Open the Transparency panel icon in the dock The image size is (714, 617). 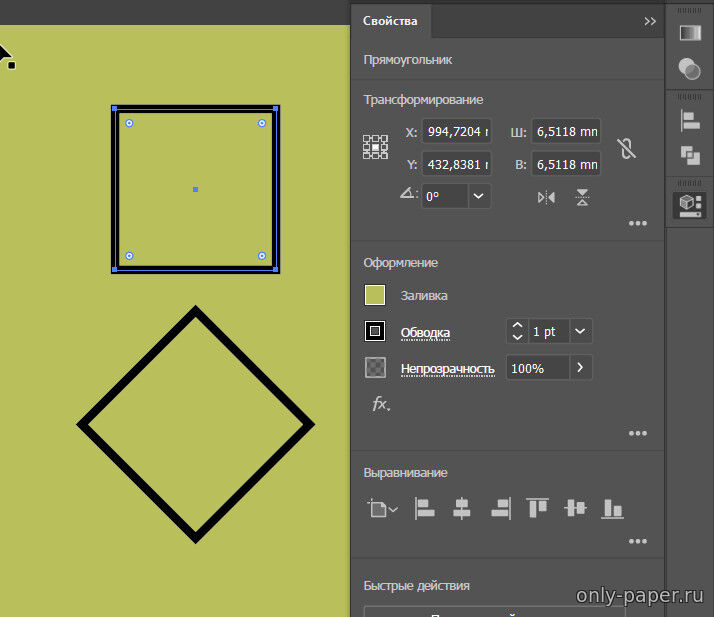tap(690, 69)
